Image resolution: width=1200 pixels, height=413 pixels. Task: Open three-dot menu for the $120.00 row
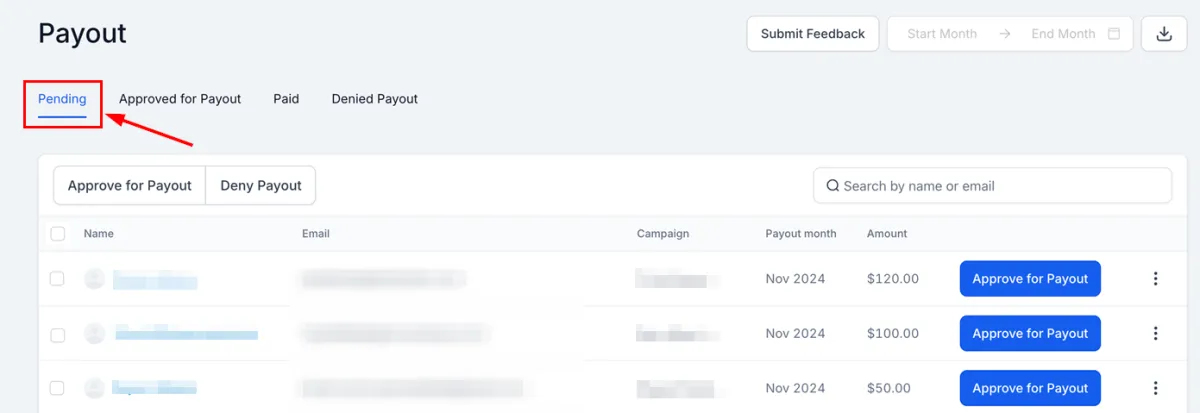(1155, 279)
